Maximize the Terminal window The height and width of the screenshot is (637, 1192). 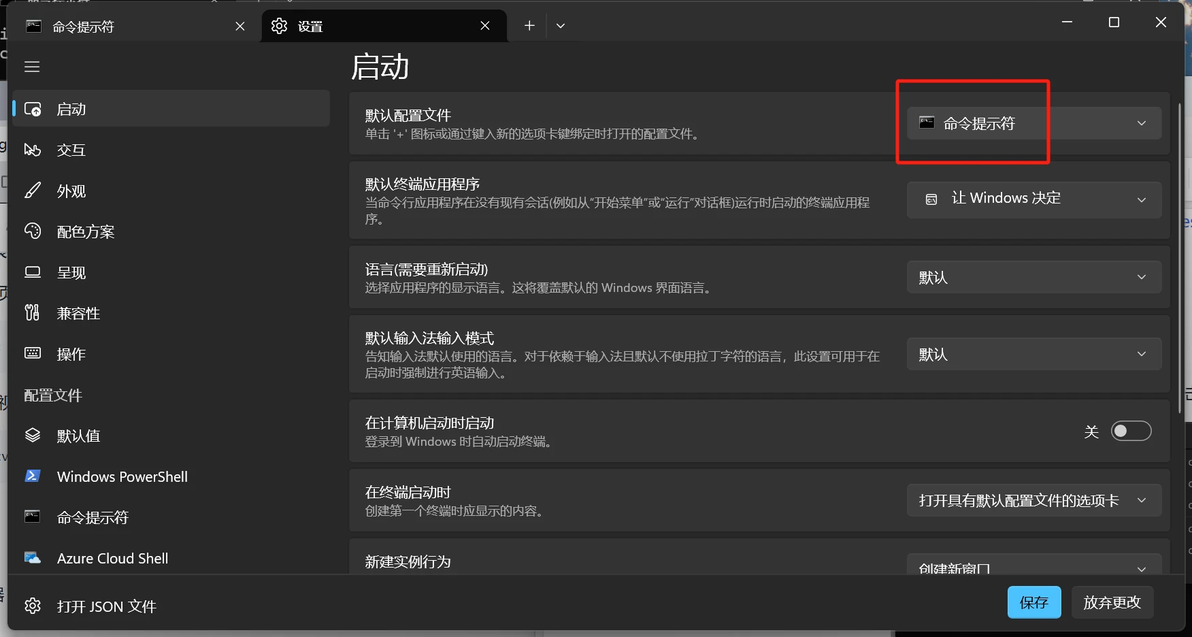coord(1114,23)
